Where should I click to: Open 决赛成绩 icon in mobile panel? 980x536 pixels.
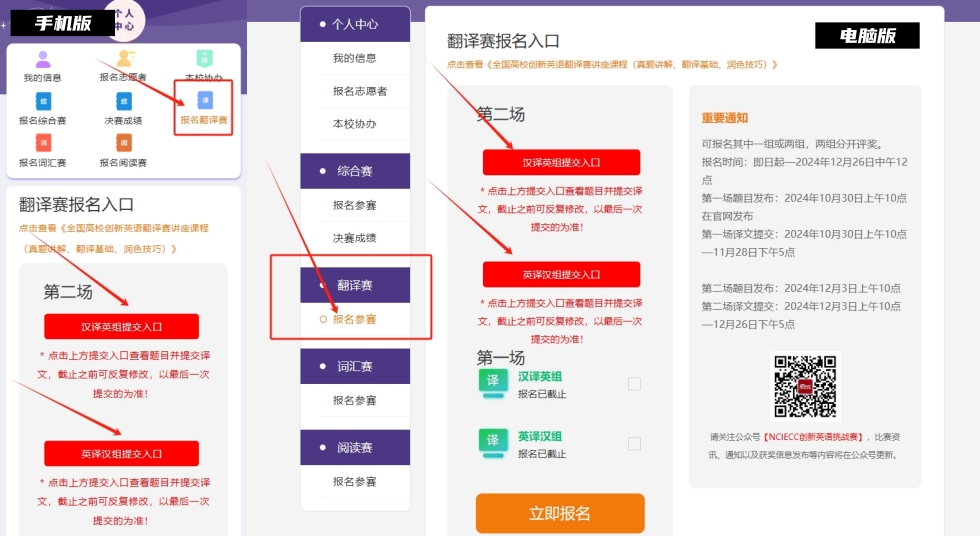[x=123, y=101]
